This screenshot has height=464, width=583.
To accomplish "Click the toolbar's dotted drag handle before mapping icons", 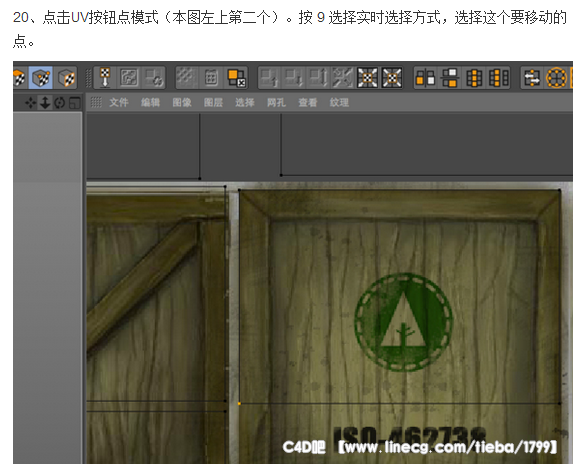I will coord(88,78).
